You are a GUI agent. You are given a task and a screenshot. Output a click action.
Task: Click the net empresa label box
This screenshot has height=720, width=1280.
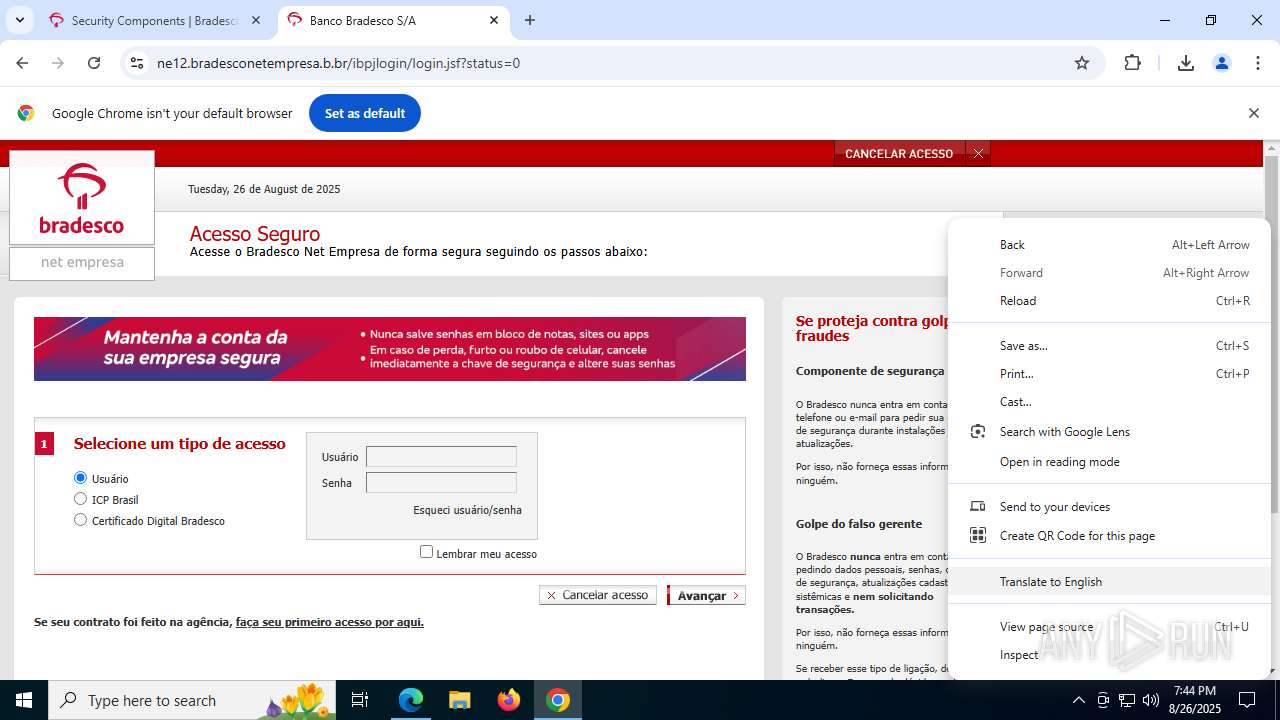tap(82, 263)
